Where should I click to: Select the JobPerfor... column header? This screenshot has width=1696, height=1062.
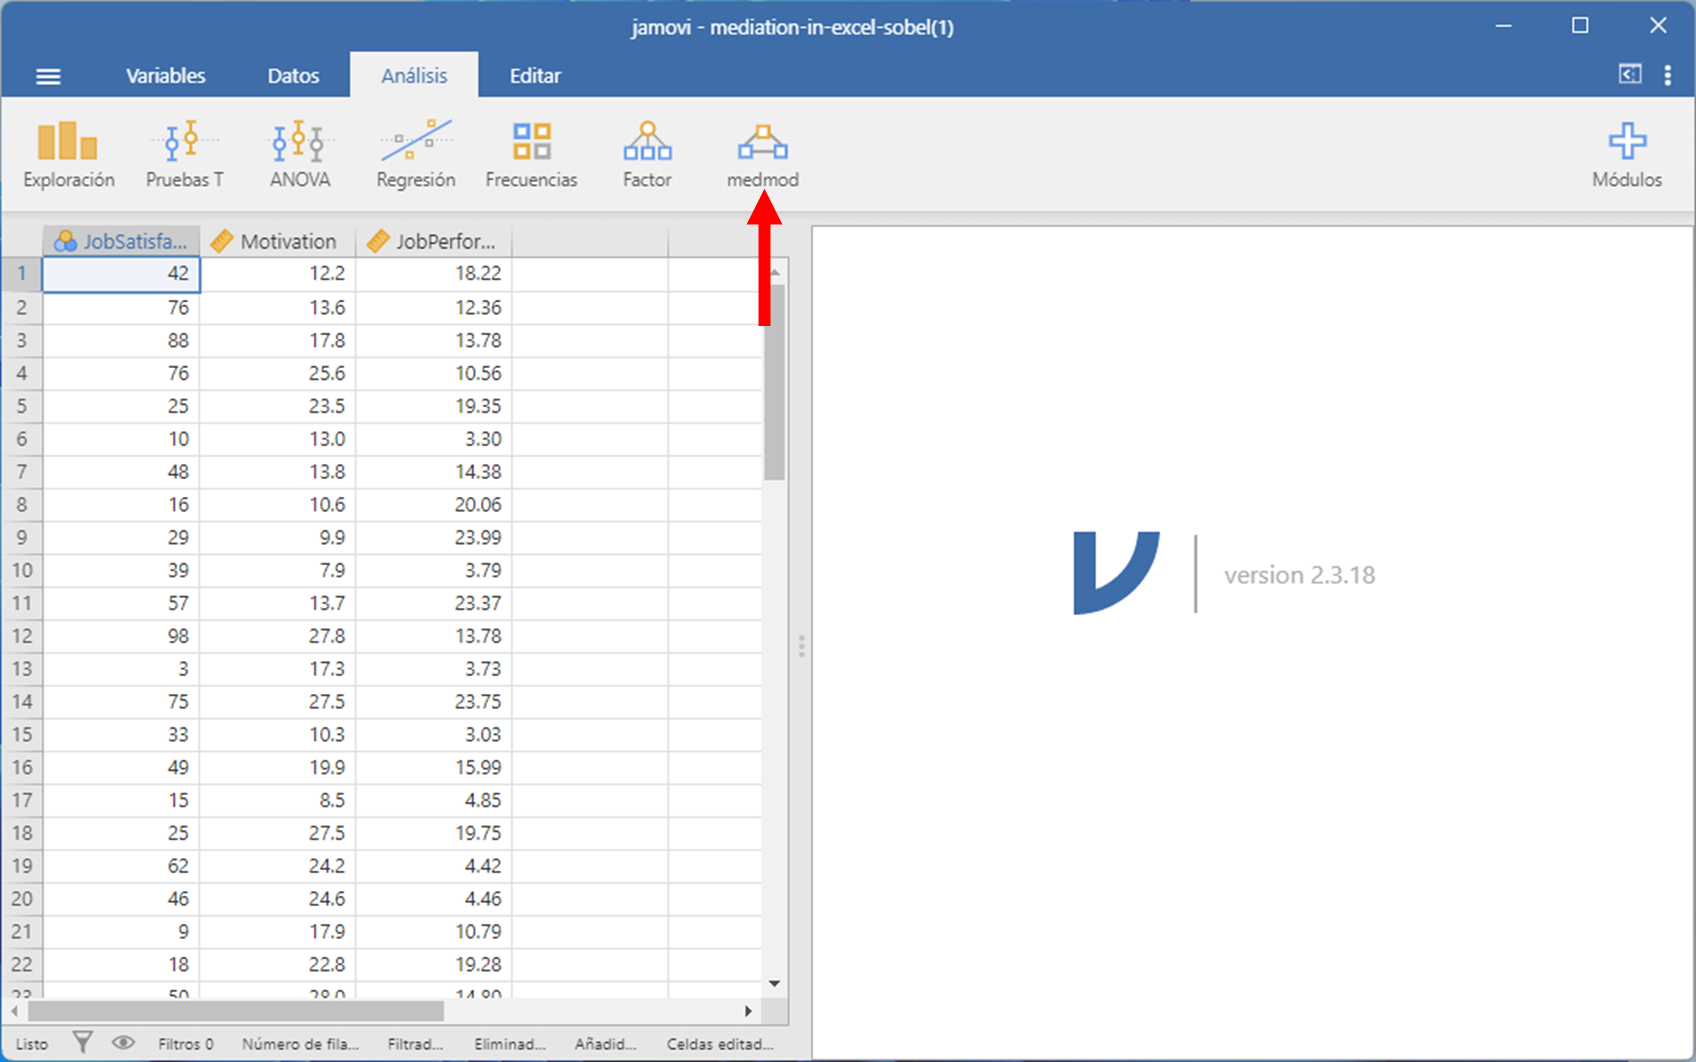coord(433,241)
